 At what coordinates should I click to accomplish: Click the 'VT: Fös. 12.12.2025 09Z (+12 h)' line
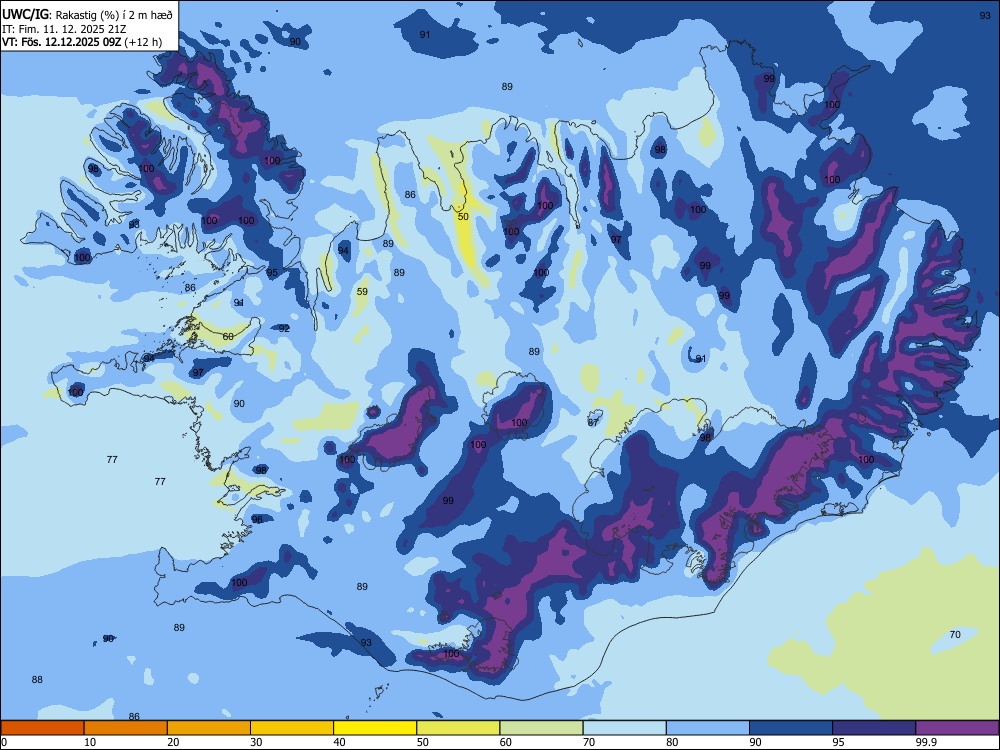[82, 43]
